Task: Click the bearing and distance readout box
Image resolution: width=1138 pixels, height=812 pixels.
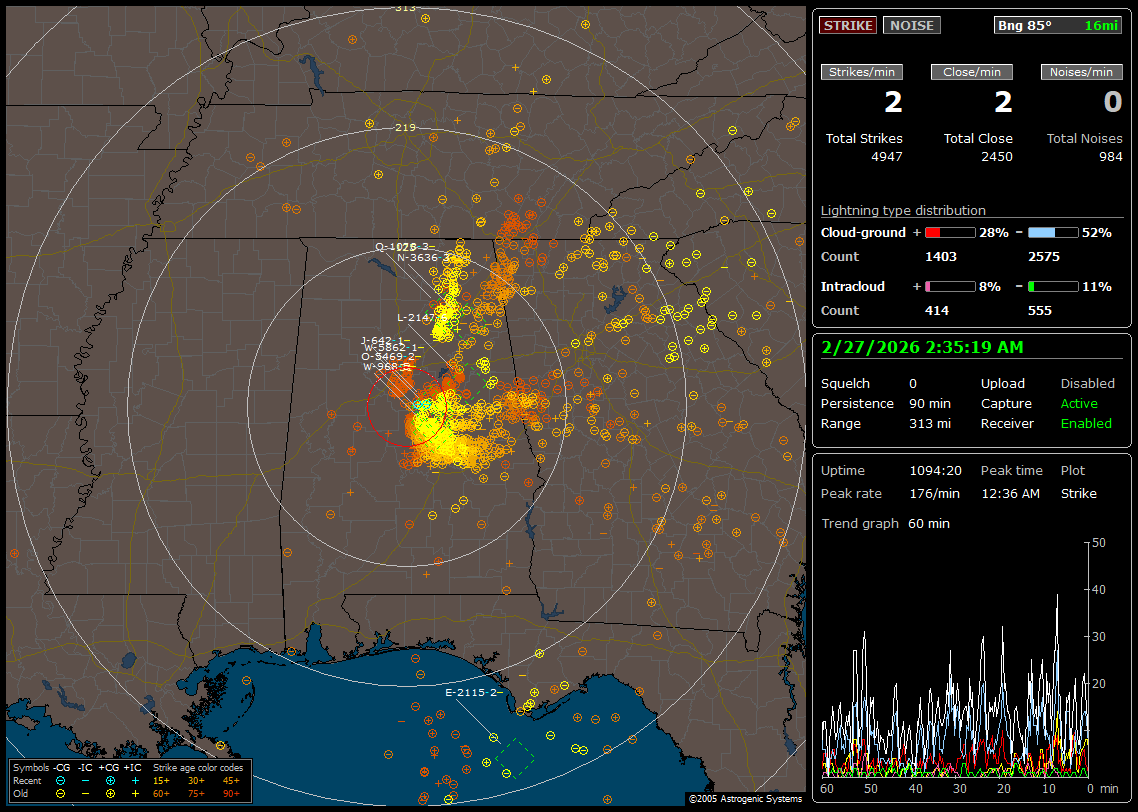Action: coord(1058,25)
